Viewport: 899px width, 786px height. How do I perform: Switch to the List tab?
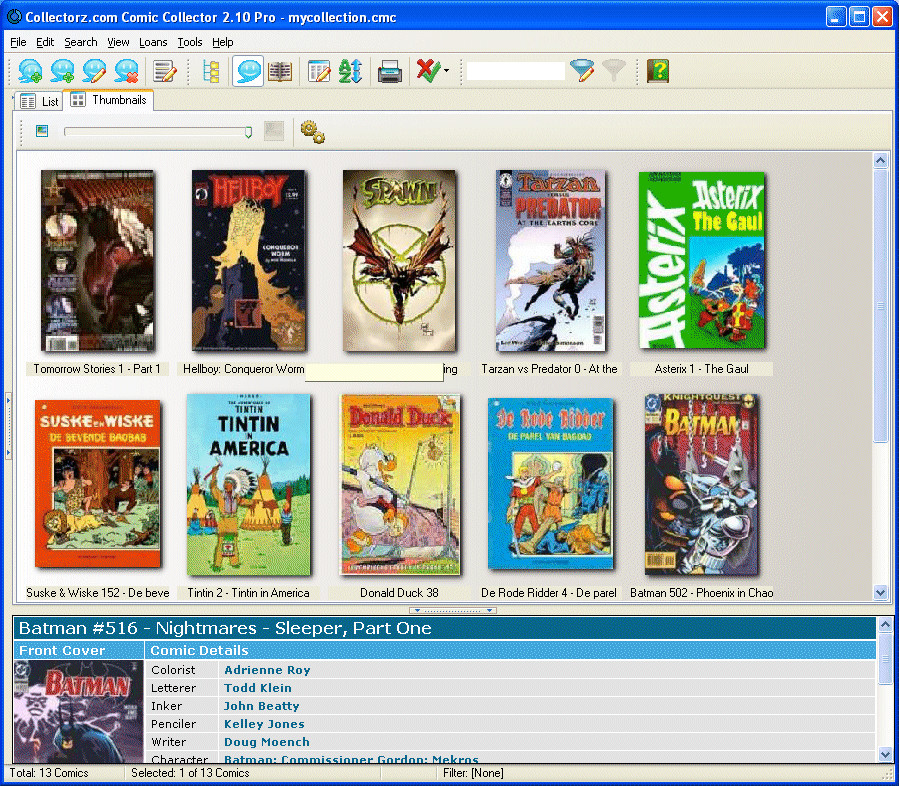pyautogui.click(x=38, y=101)
